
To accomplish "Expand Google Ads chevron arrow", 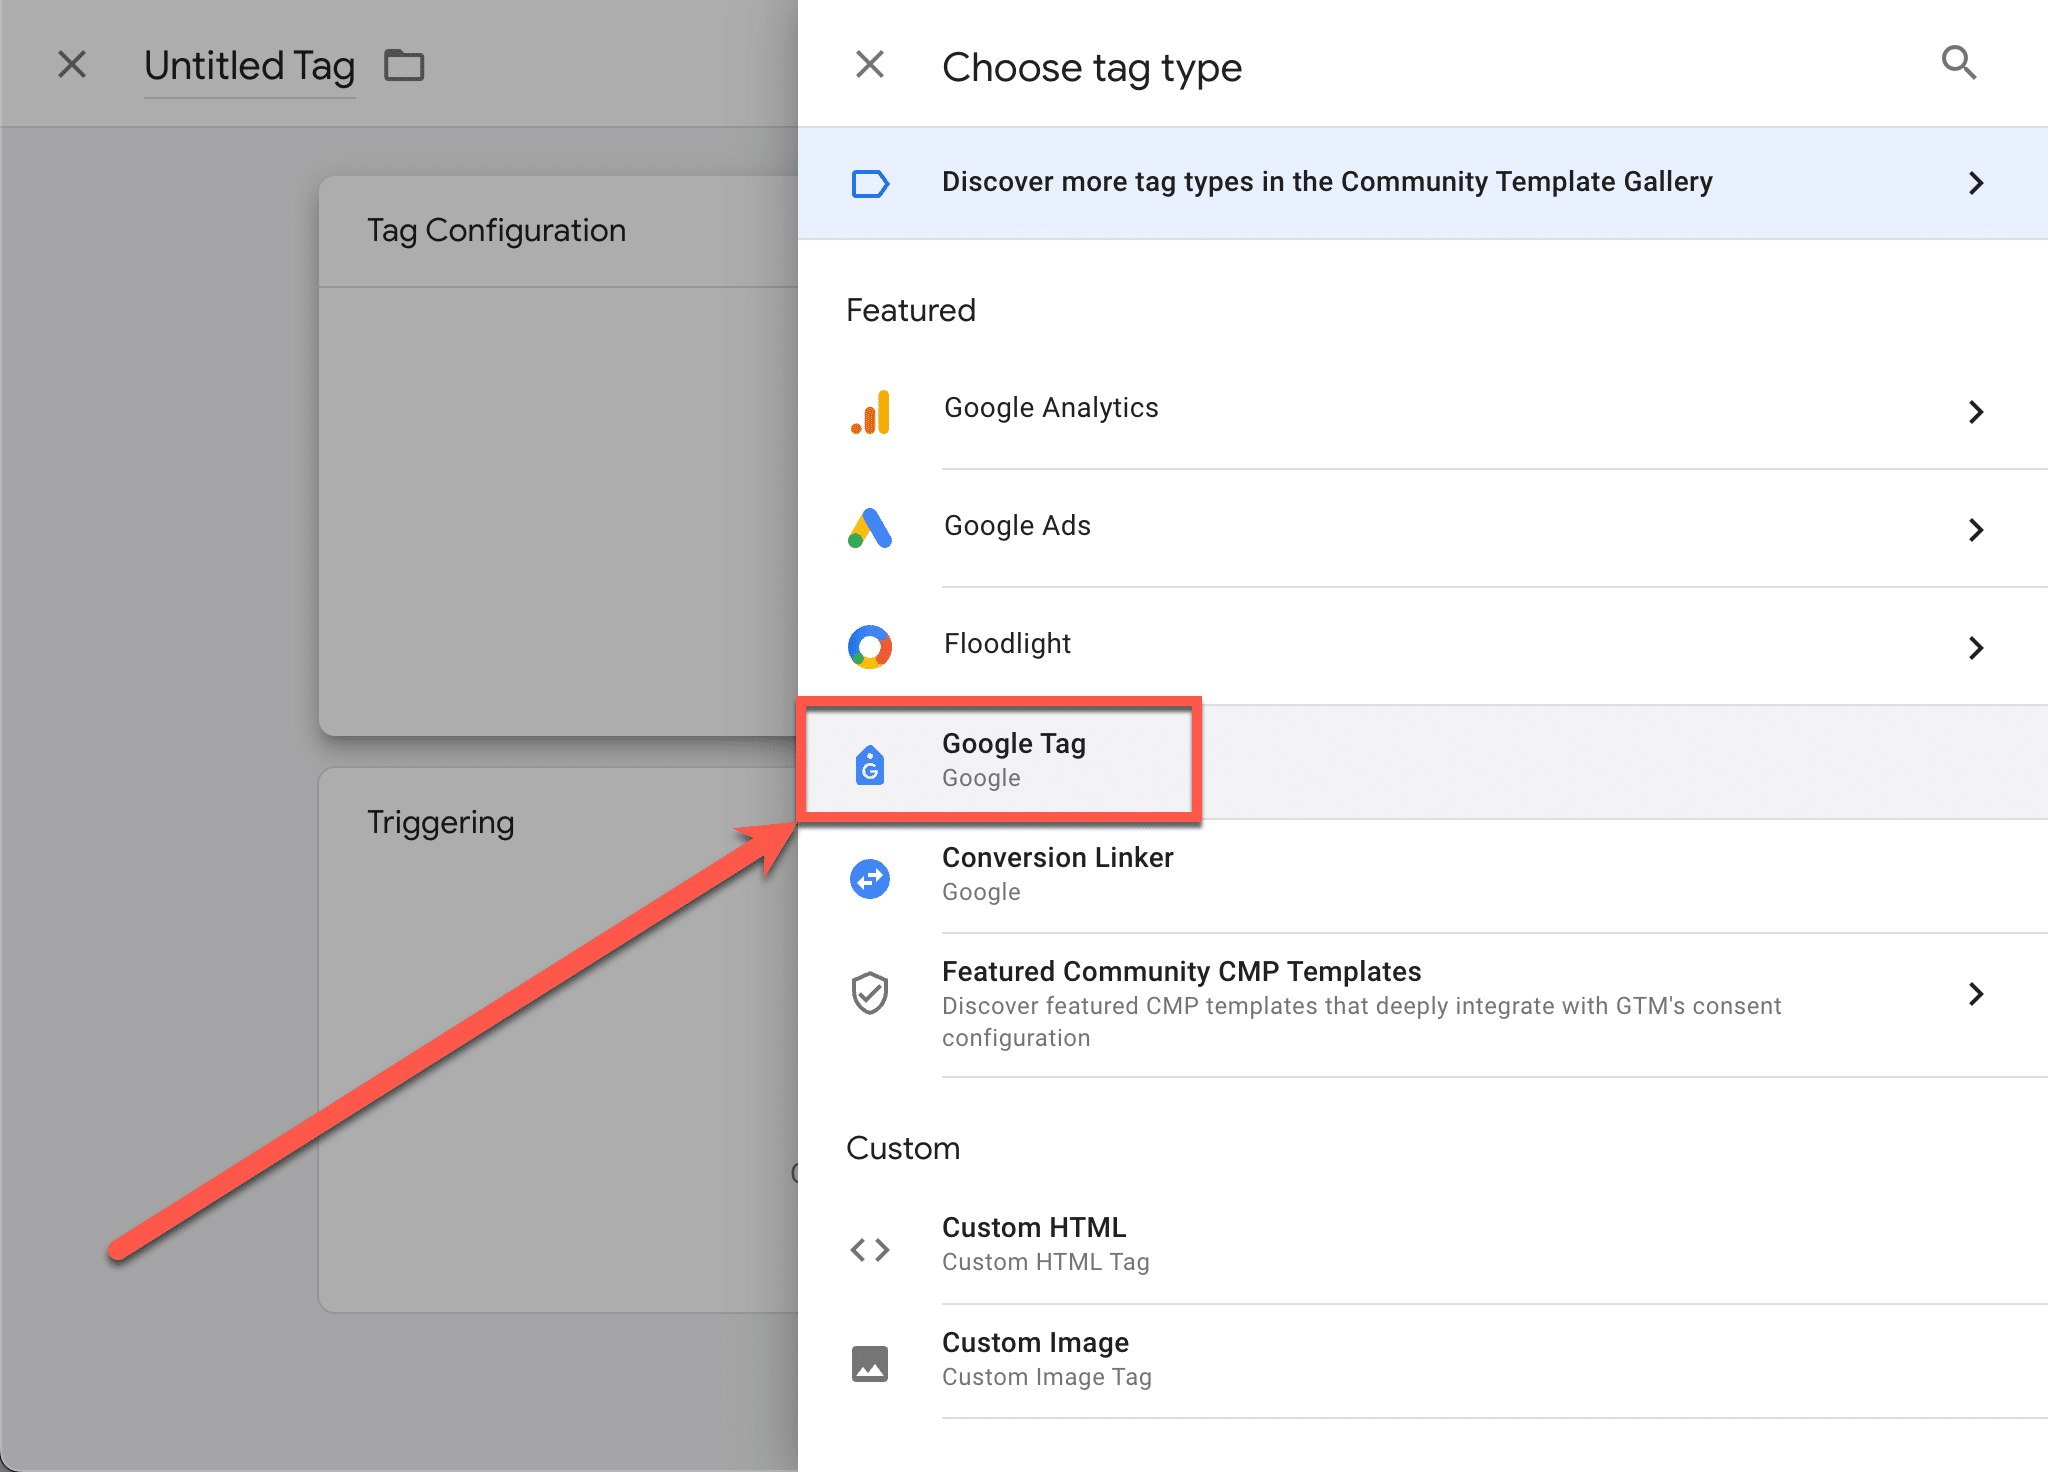I will [x=1976, y=530].
